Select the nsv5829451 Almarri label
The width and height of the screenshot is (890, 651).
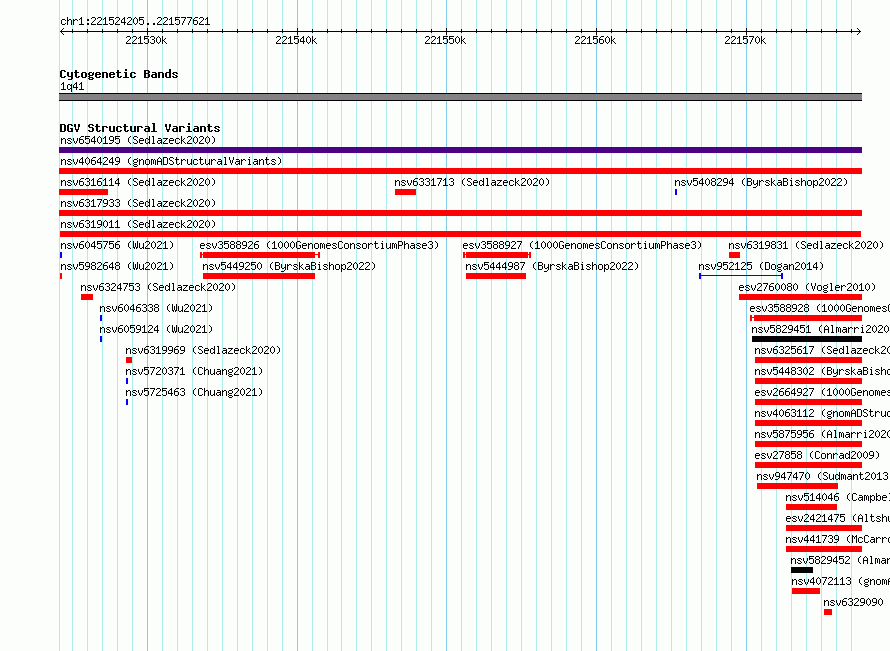click(x=820, y=329)
